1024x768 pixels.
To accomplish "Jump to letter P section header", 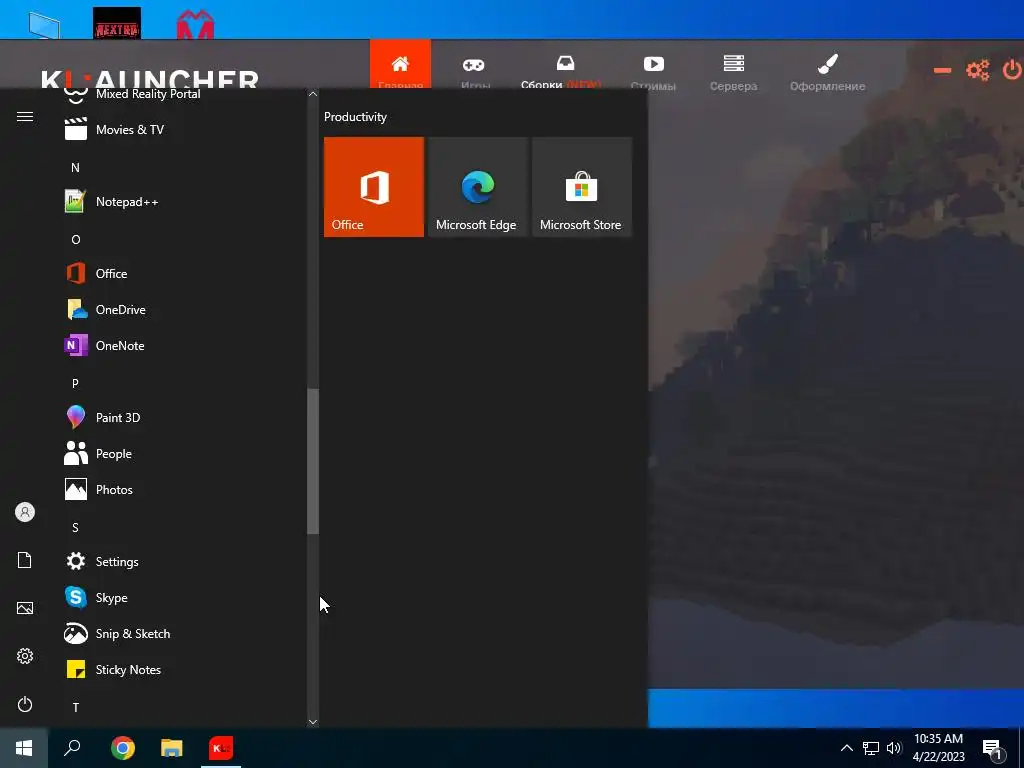I will pos(75,383).
